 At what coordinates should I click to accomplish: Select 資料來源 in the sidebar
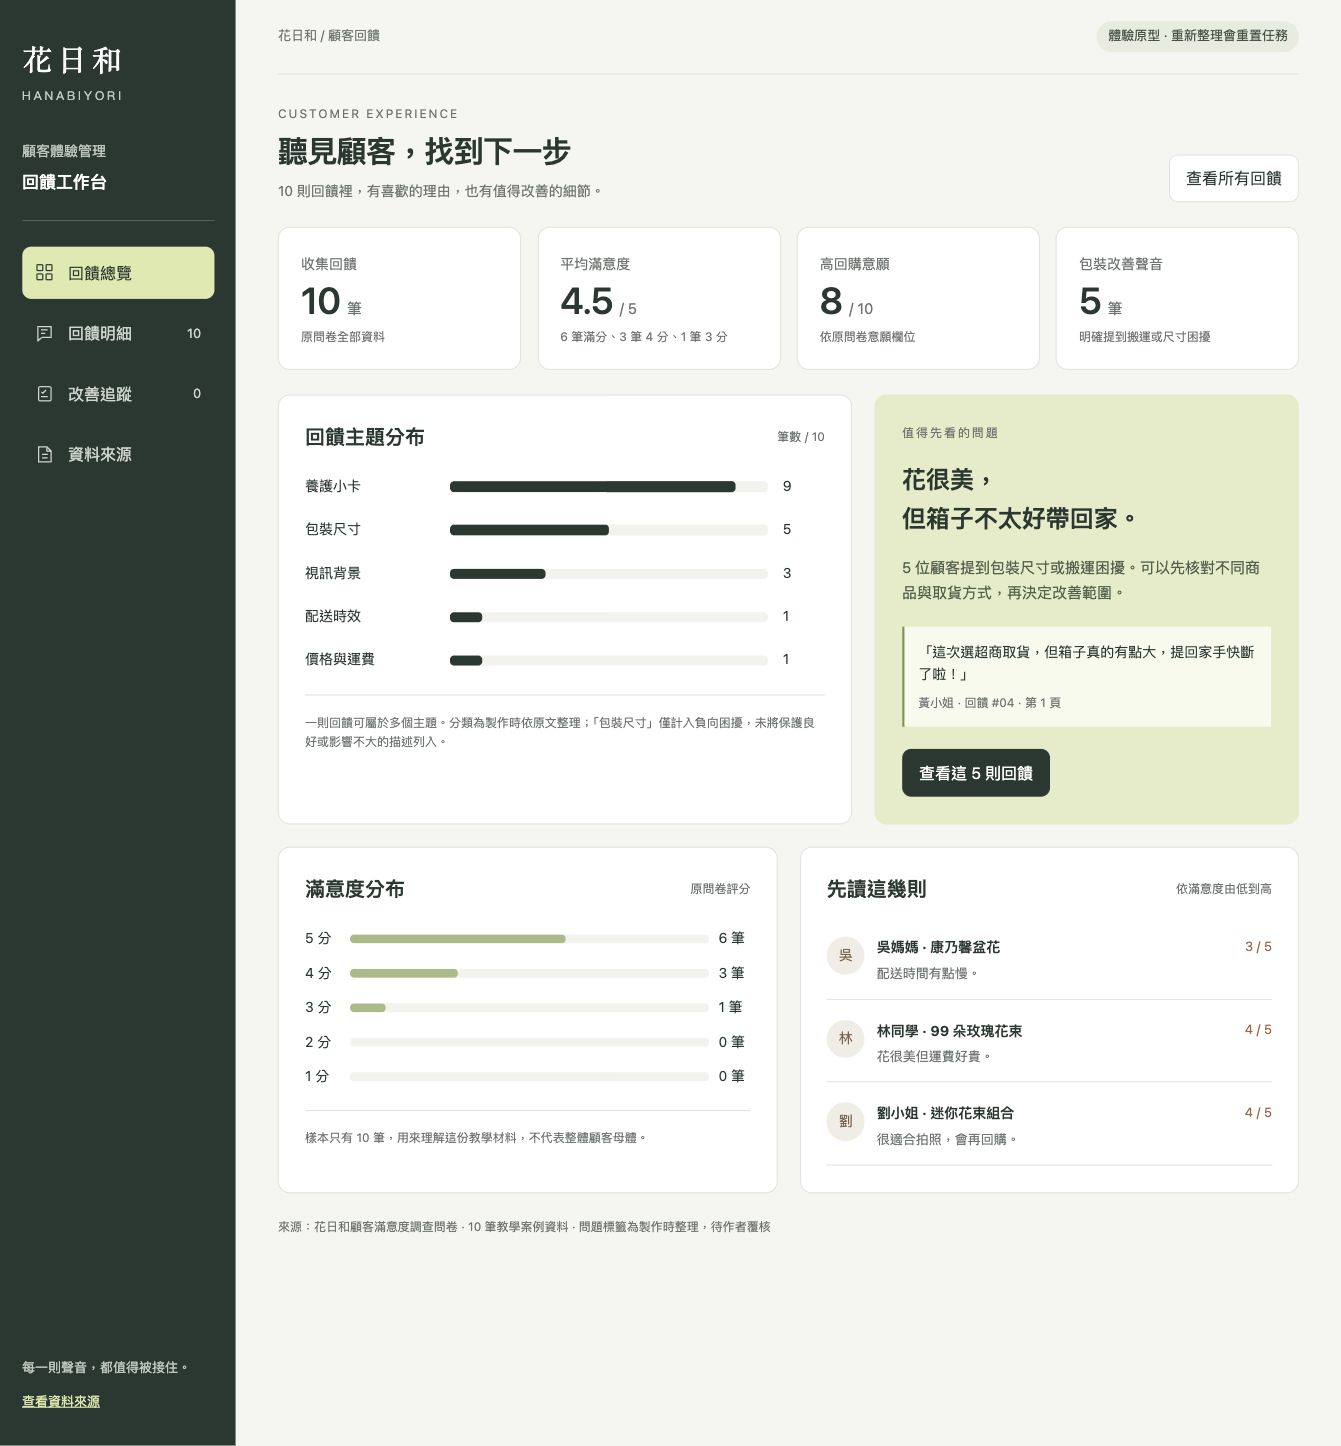click(x=118, y=455)
